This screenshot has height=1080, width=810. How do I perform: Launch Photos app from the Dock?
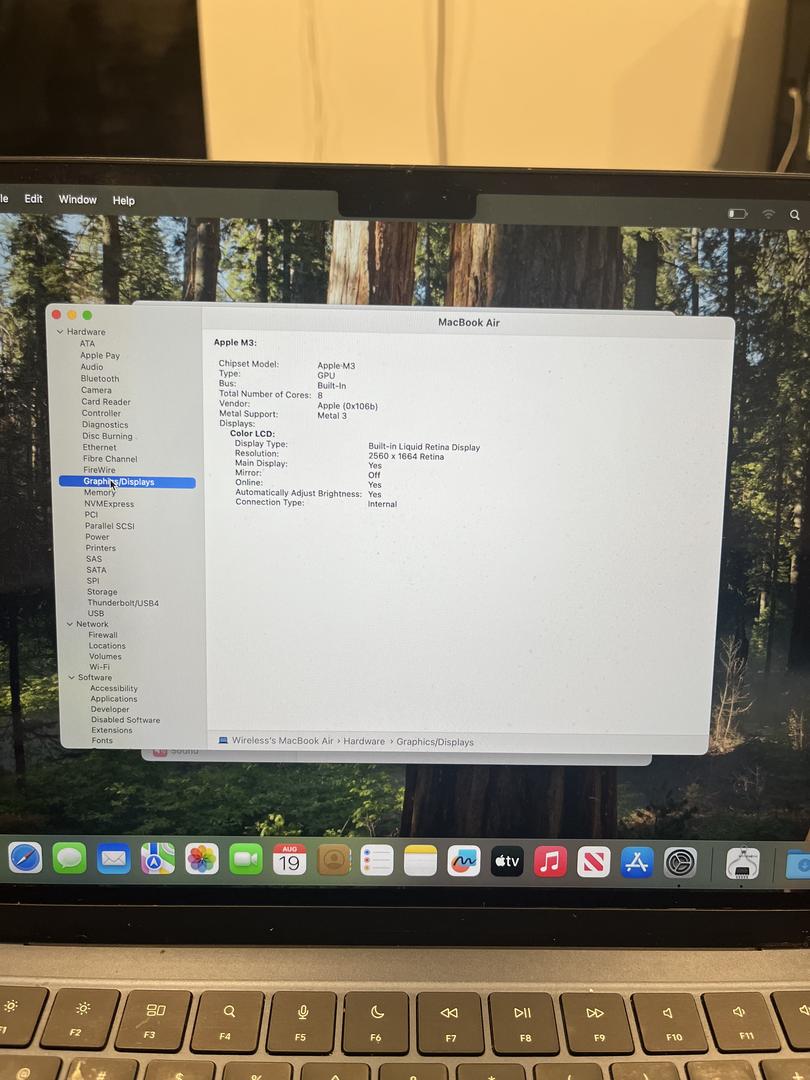point(202,860)
